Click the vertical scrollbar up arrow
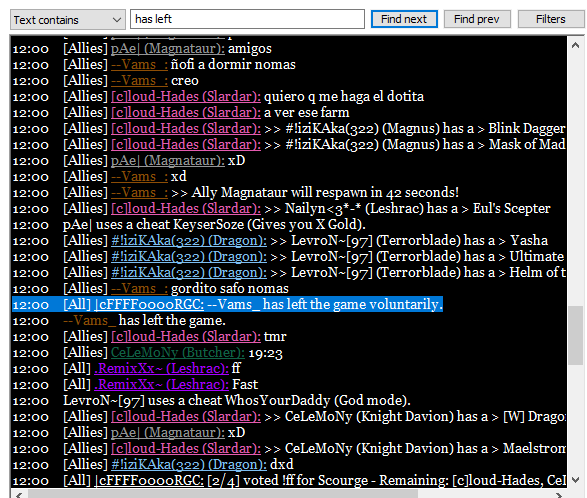 tap(575, 46)
